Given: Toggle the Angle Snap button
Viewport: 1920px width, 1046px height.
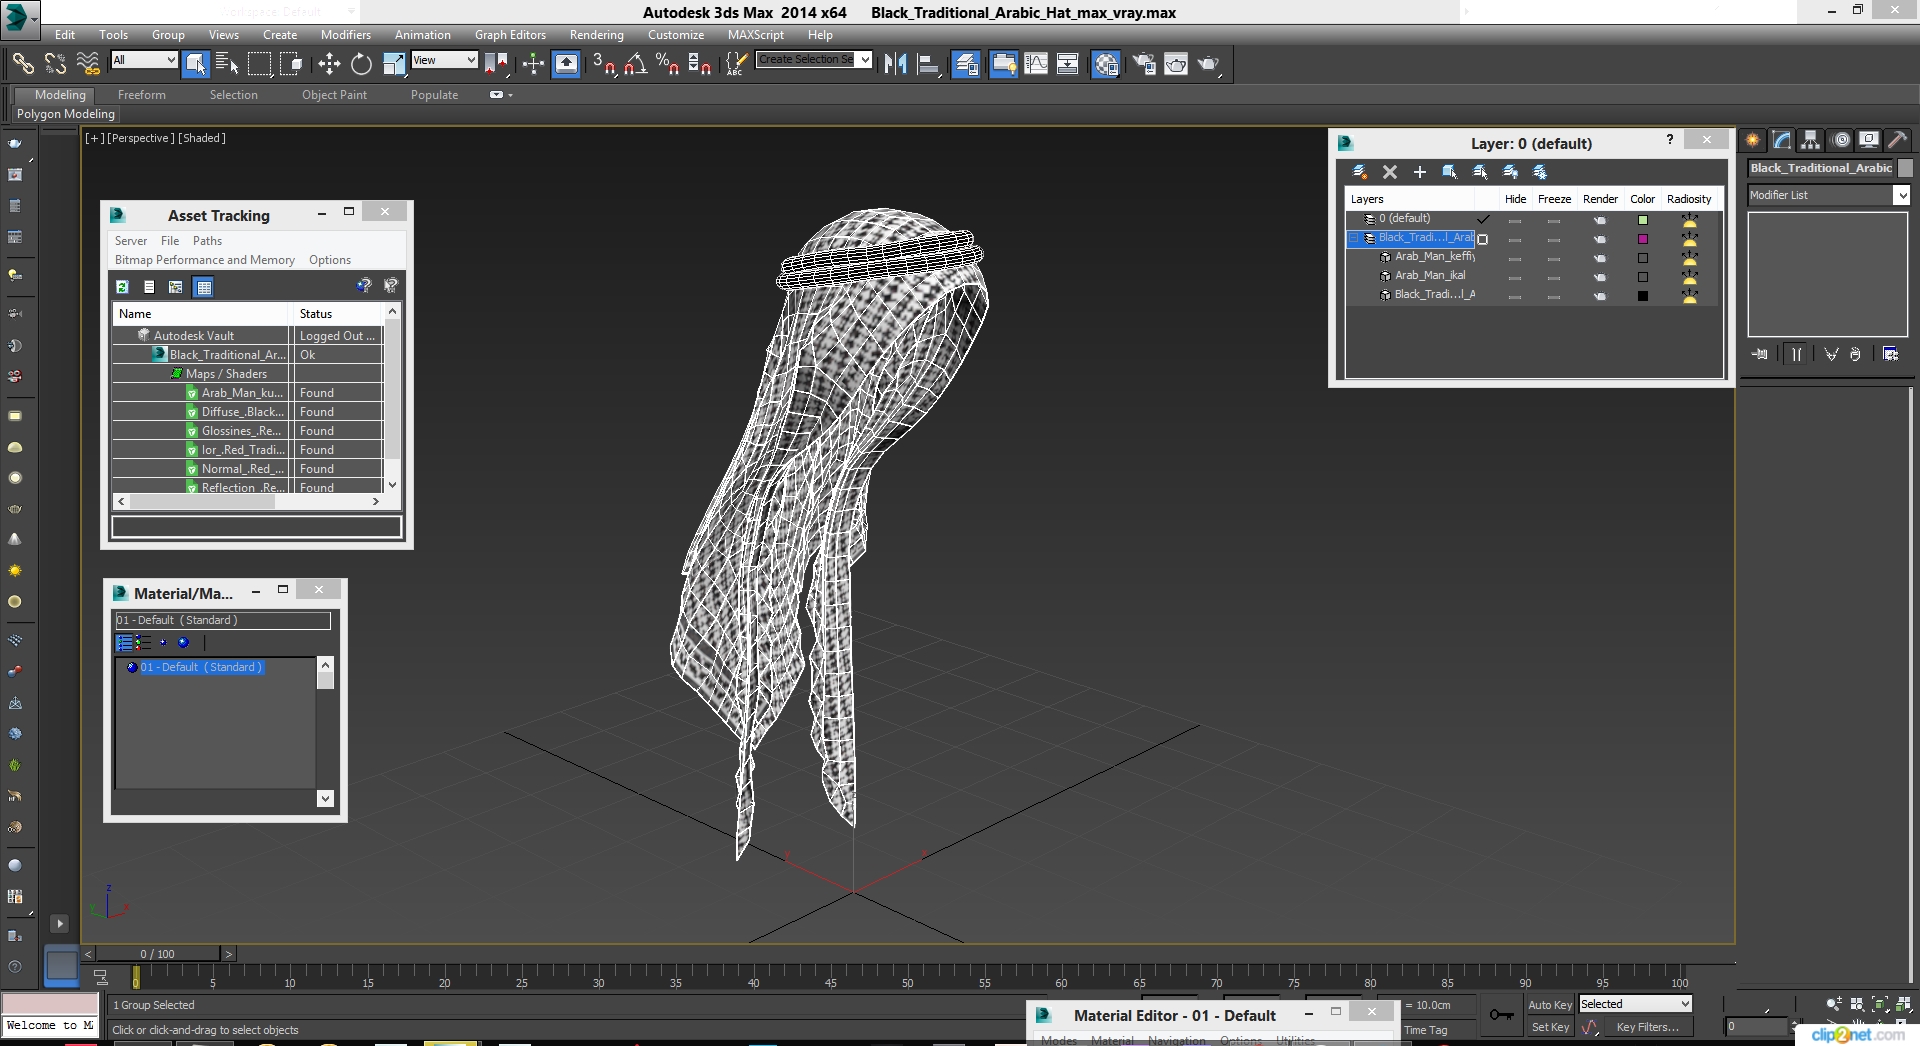Looking at the screenshot, I should point(635,64).
